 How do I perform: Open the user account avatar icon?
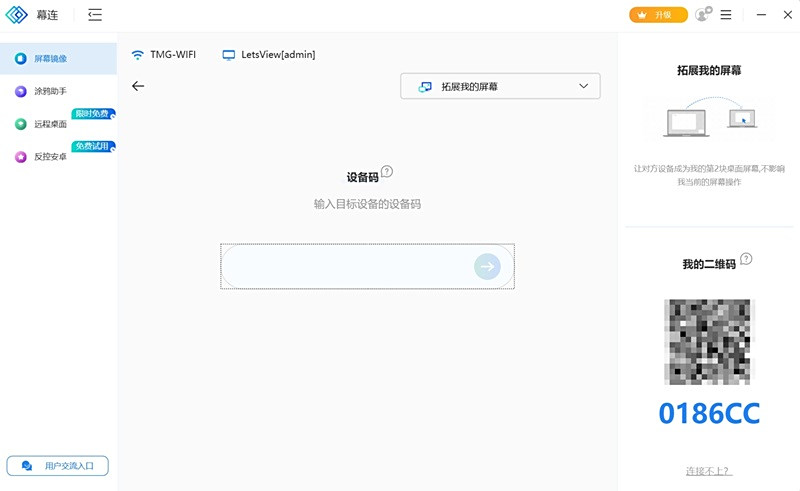click(x=702, y=15)
